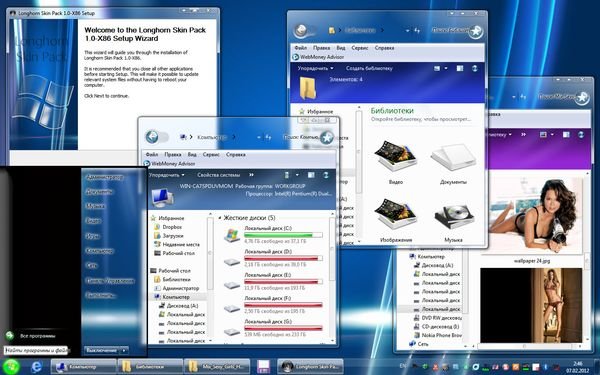Screen dimensions: 600x375
Task: Launch Internet Explorer from the taskbar
Action: point(36,367)
